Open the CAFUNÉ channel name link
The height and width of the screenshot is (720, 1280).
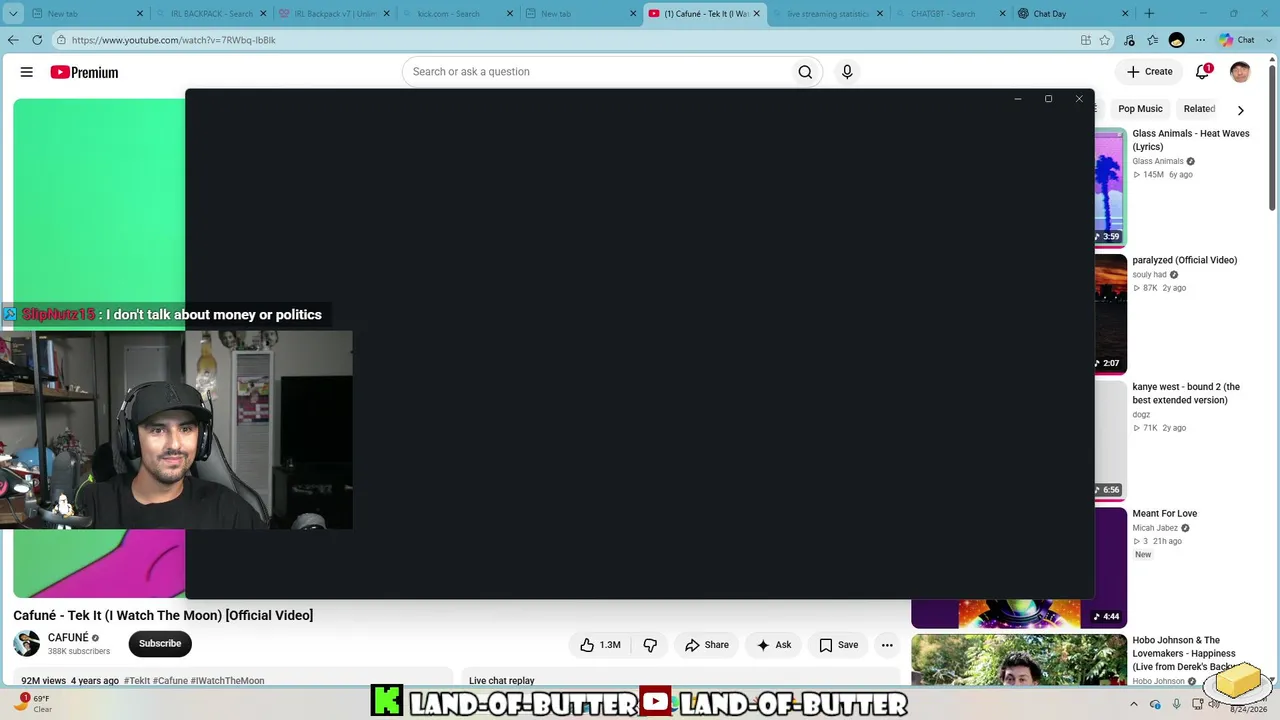click(x=68, y=638)
